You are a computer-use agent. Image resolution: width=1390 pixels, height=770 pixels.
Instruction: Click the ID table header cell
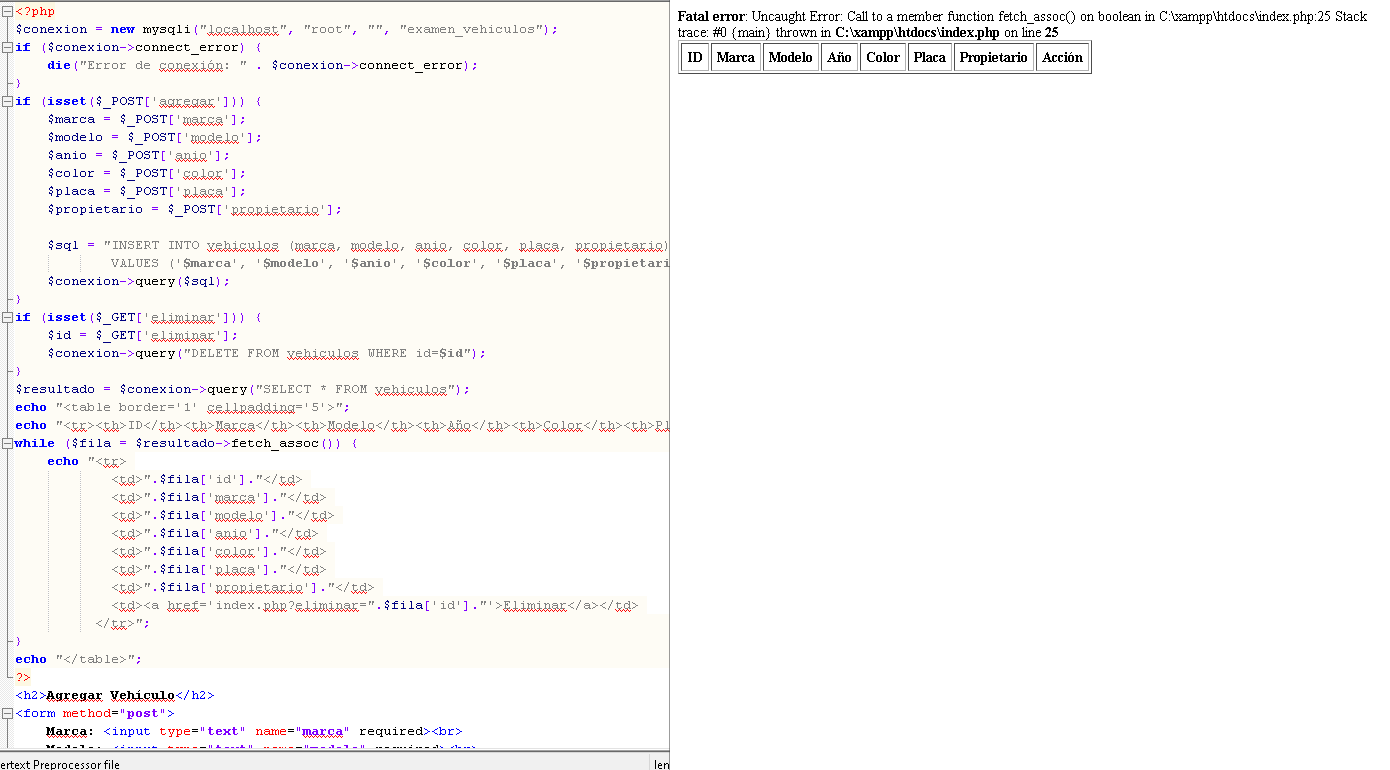point(694,58)
